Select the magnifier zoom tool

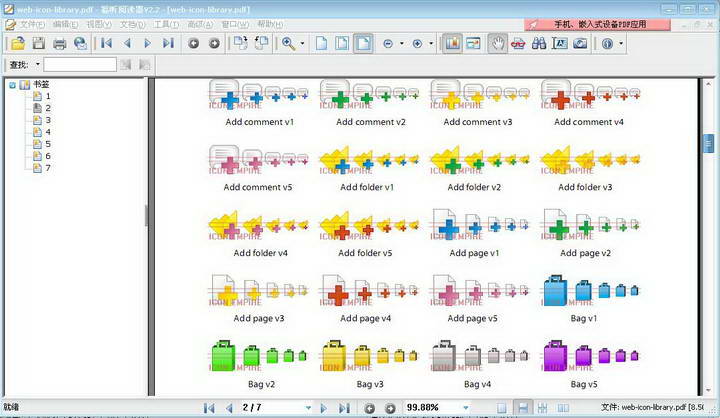[289, 44]
